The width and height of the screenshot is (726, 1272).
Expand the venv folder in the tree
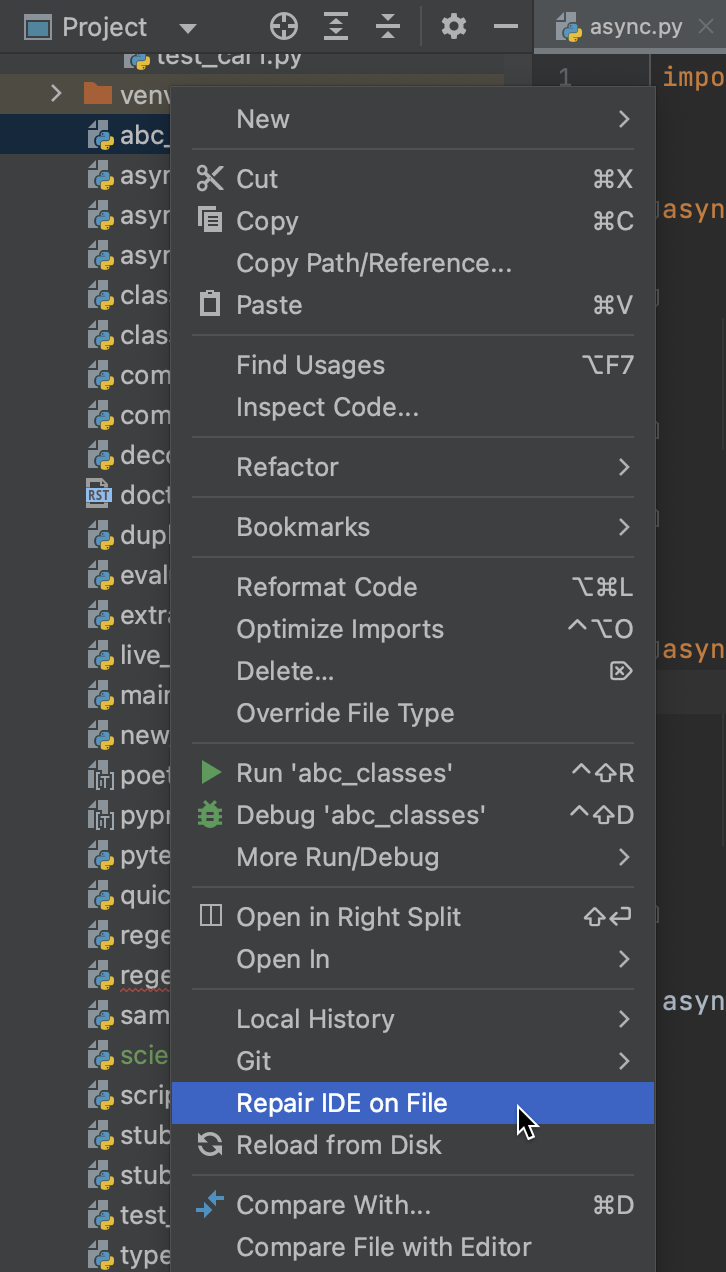pyautogui.click(x=57, y=93)
